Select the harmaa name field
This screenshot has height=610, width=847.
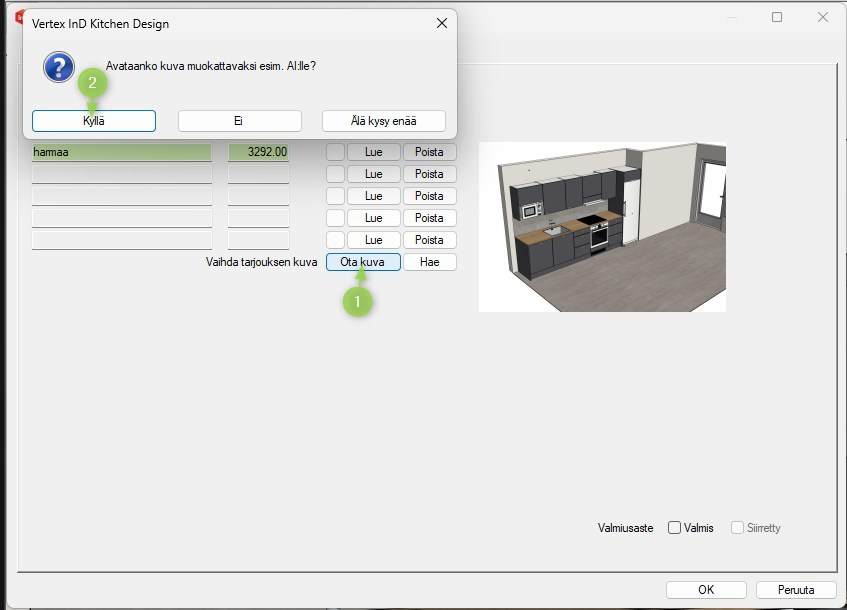[122, 152]
